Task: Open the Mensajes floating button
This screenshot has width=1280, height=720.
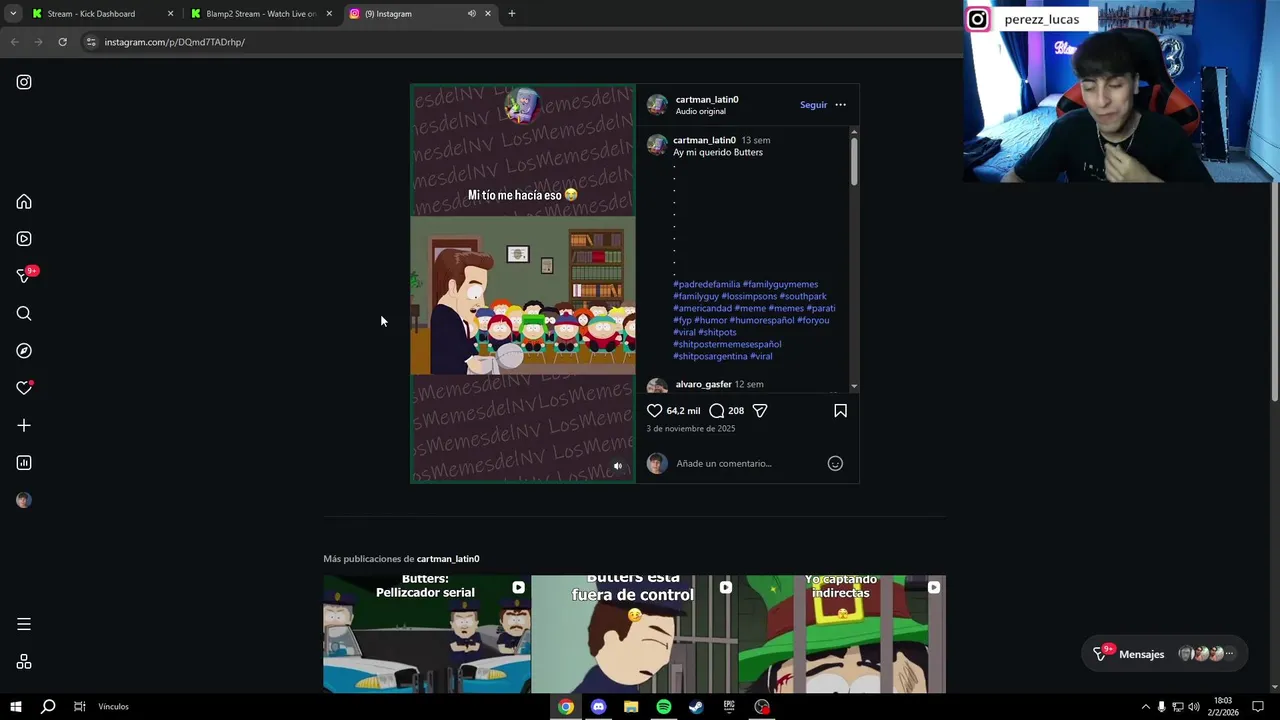Action: [x=1164, y=654]
